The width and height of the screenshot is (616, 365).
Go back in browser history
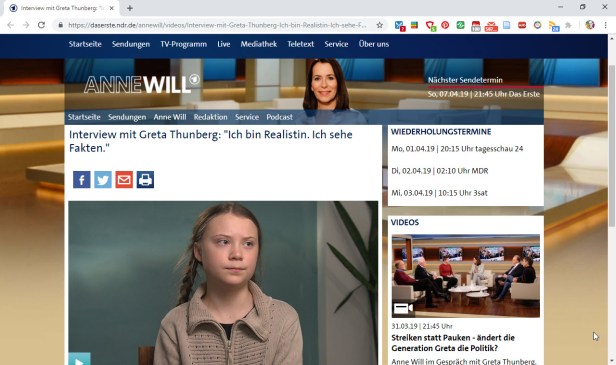(x=11, y=25)
